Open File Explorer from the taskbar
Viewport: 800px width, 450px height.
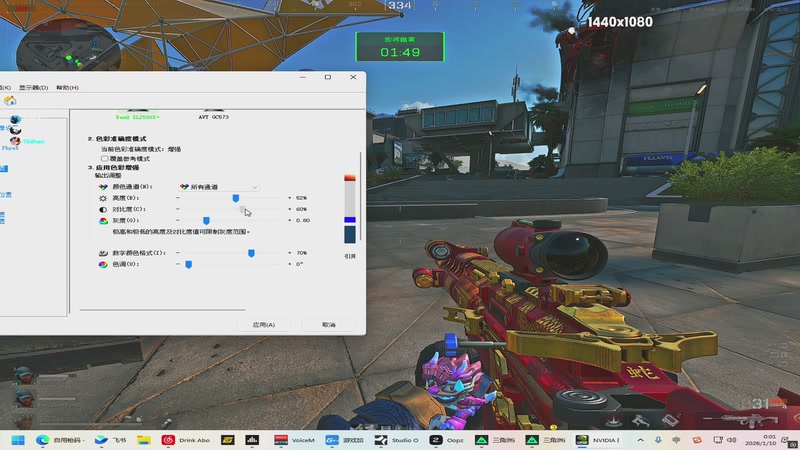click(x=143, y=440)
